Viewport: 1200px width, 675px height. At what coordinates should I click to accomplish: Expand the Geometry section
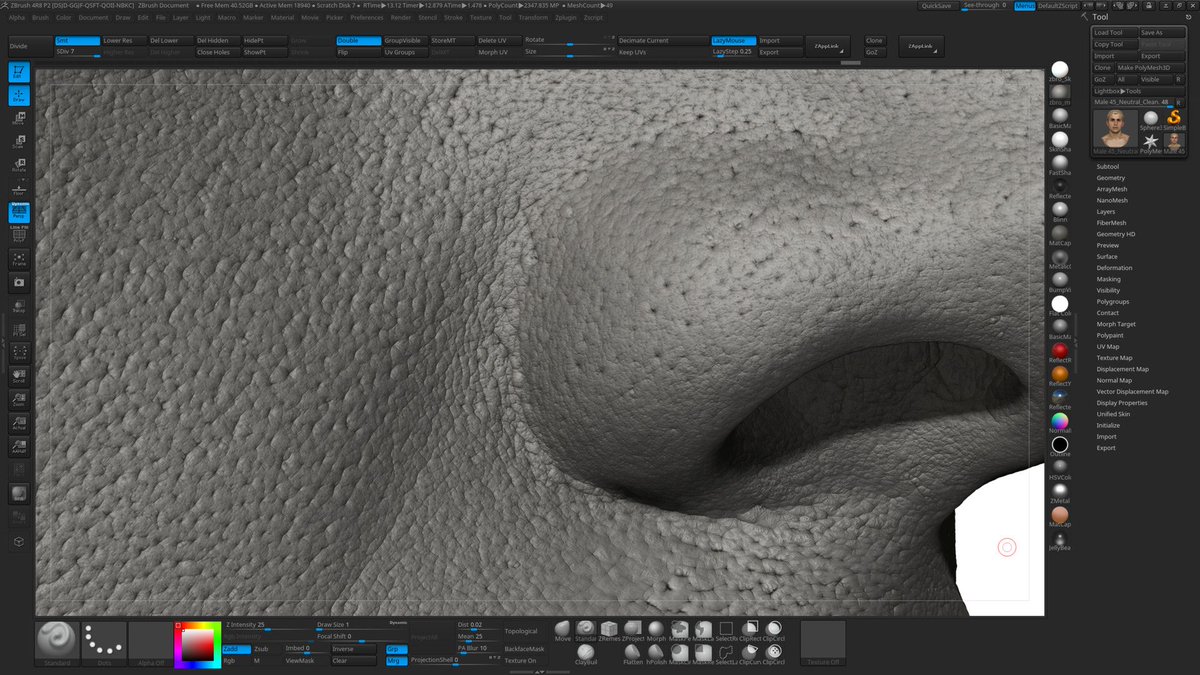pyautogui.click(x=1110, y=178)
